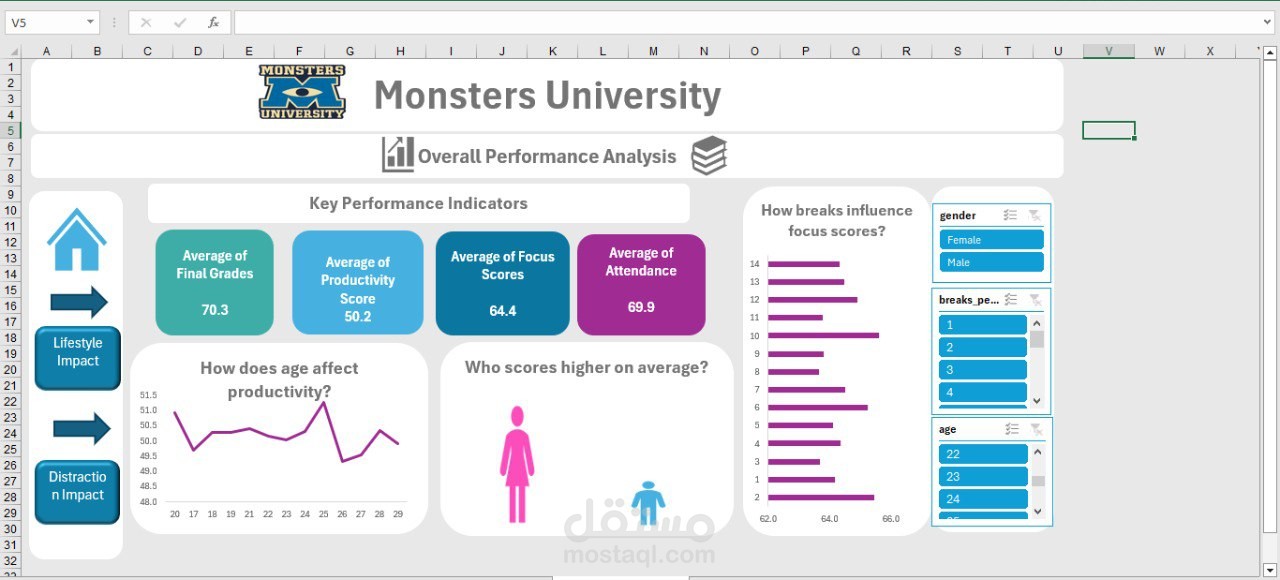Click the bar for 2 breaks

point(821,497)
